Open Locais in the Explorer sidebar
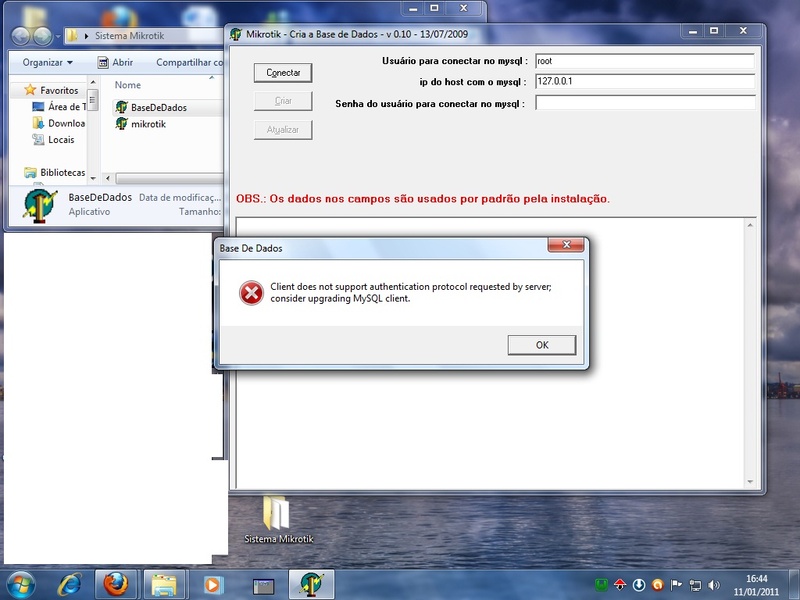 (x=53, y=139)
